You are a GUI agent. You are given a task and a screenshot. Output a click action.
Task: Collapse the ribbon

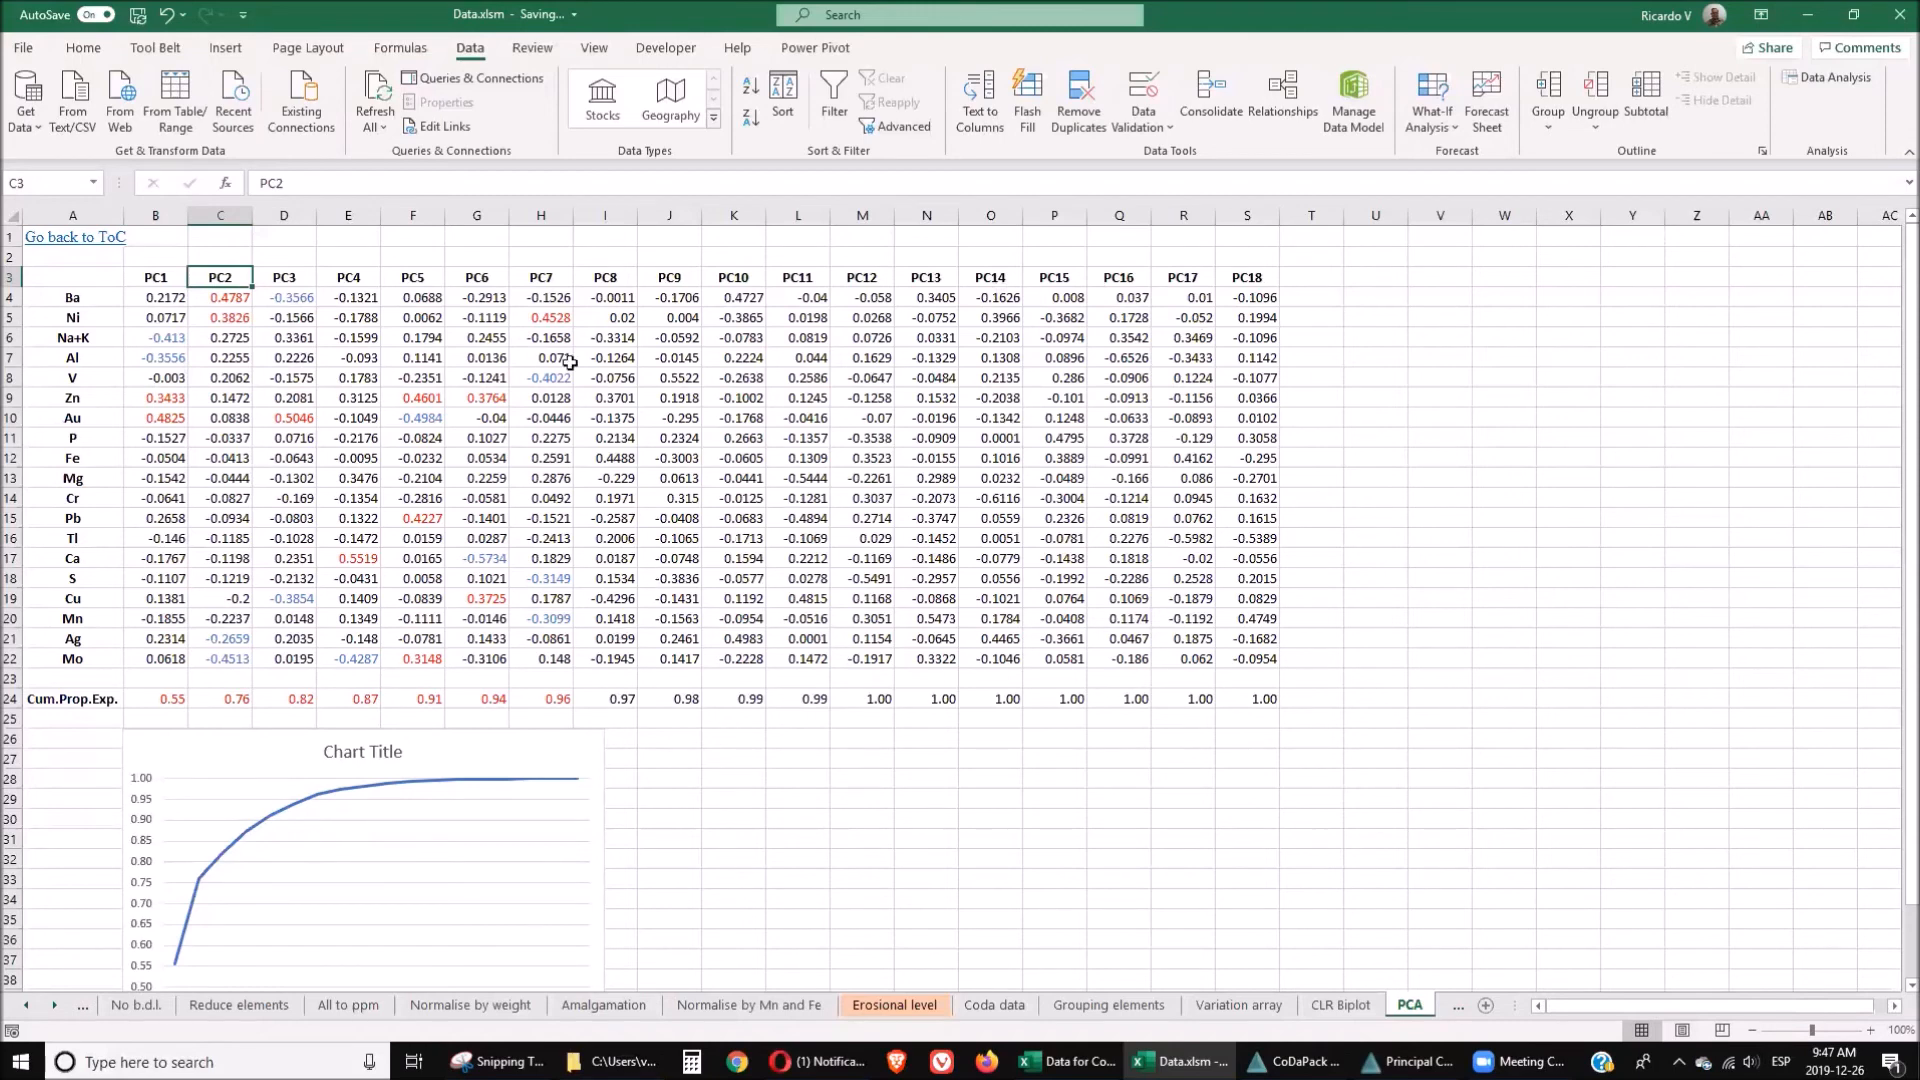(x=1909, y=152)
